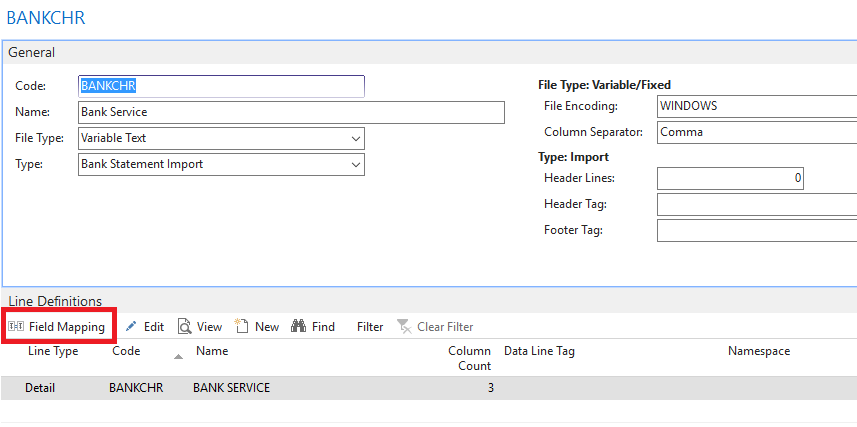Open the Filter option in toolbar
Screen dimensions: 857x427
tap(370, 327)
